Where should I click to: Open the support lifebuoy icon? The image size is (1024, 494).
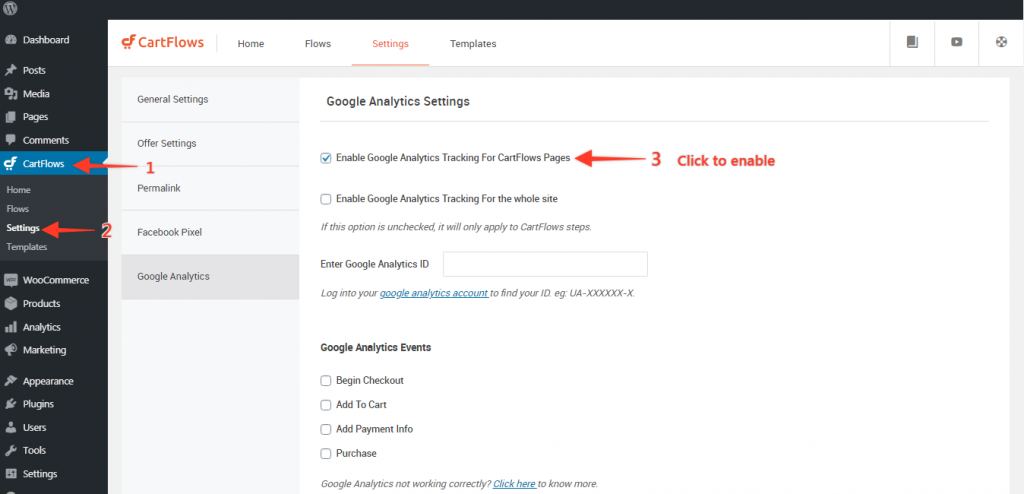pos(1001,42)
